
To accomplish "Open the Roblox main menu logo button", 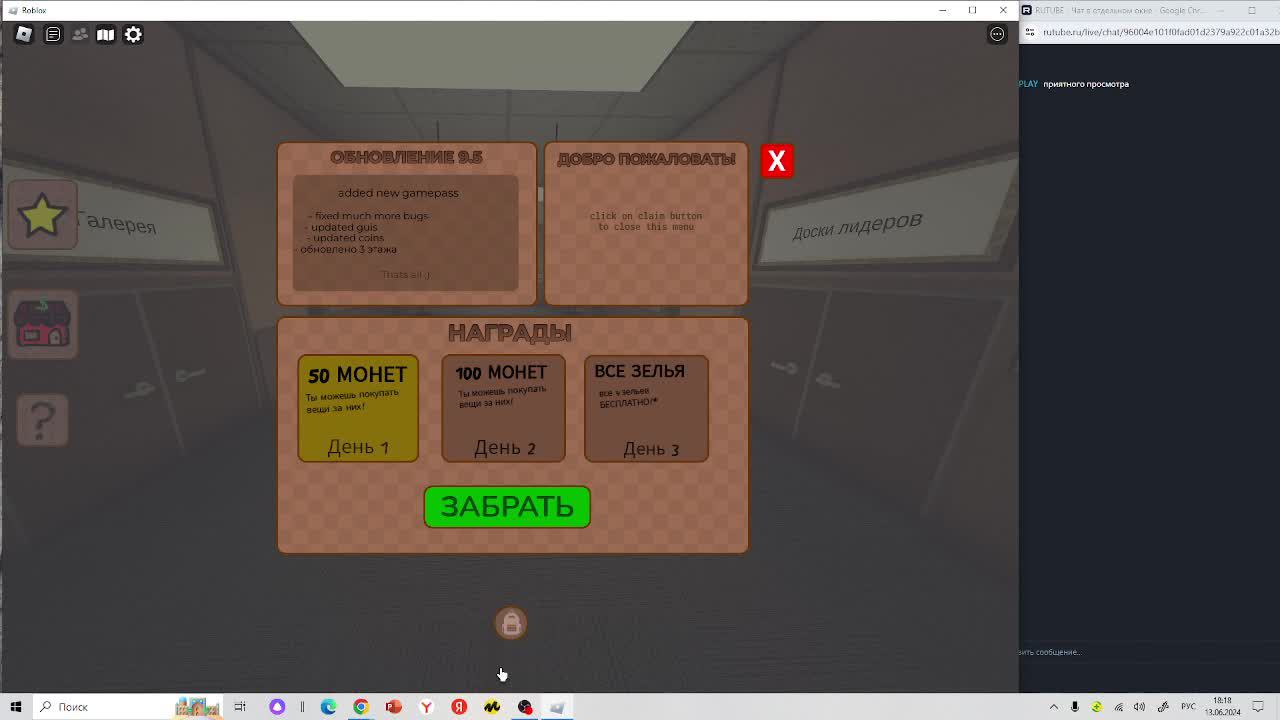I will (24, 34).
